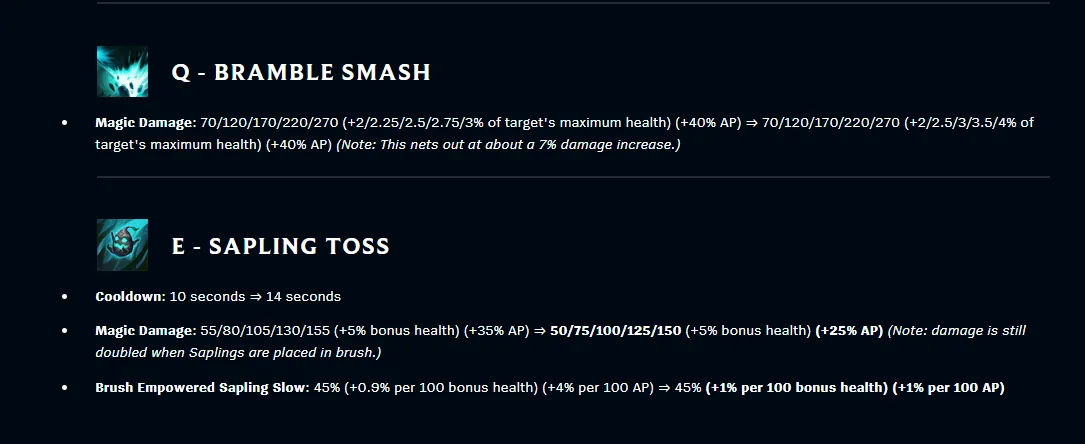The width and height of the screenshot is (1085, 444).
Task: Click the bold '+1% per 100 AP' text
Action: pyautogui.click(x=948, y=387)
